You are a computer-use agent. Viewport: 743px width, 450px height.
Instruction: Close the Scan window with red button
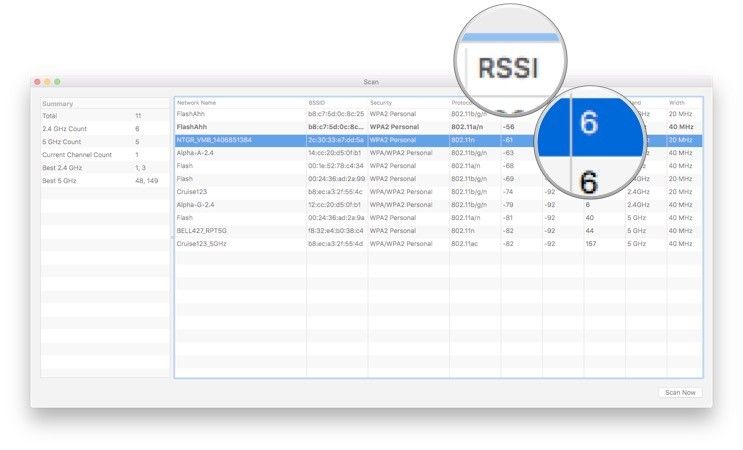tap(38, 81)
